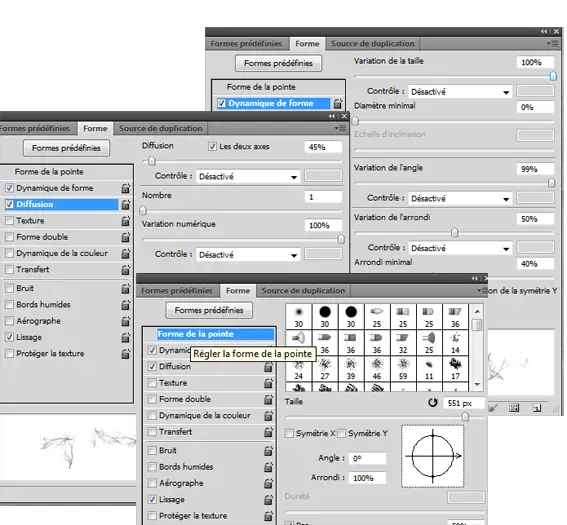The width and height of the screenshot is (567, 525).
Task: Switch to Source de duplication tab in top-right panel
Action: point(372,44)
